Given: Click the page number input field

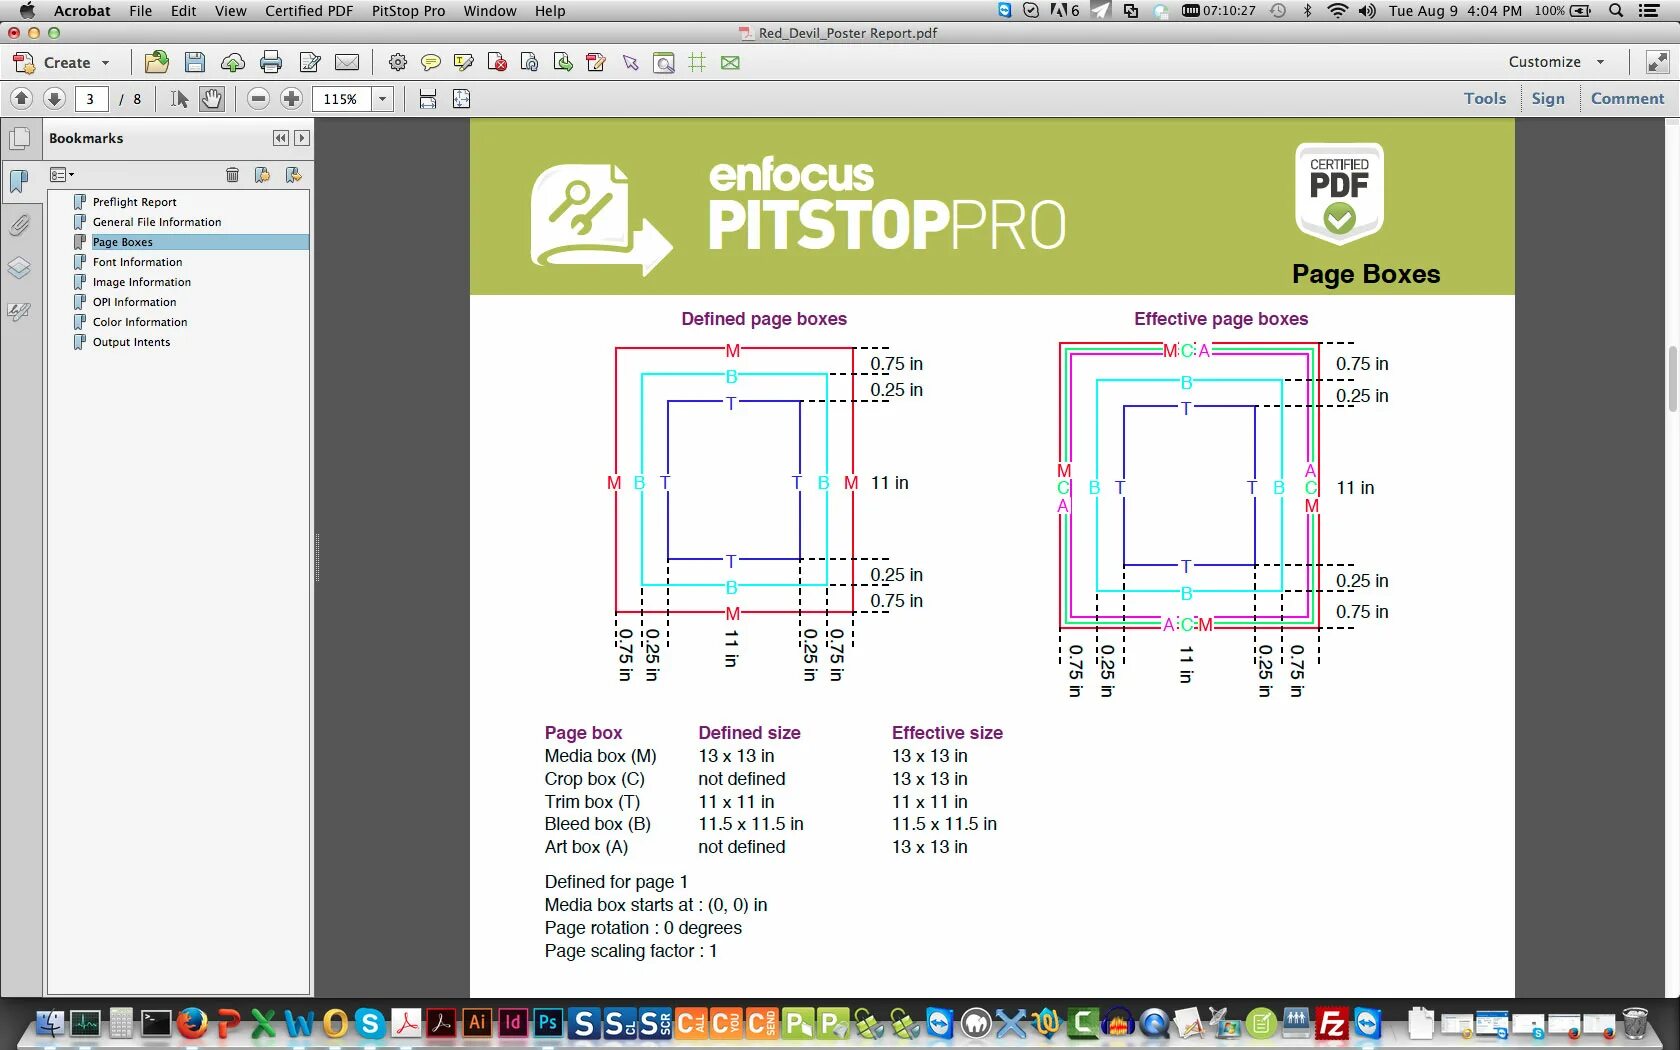Looking at the screenshot, I should 90,98.
